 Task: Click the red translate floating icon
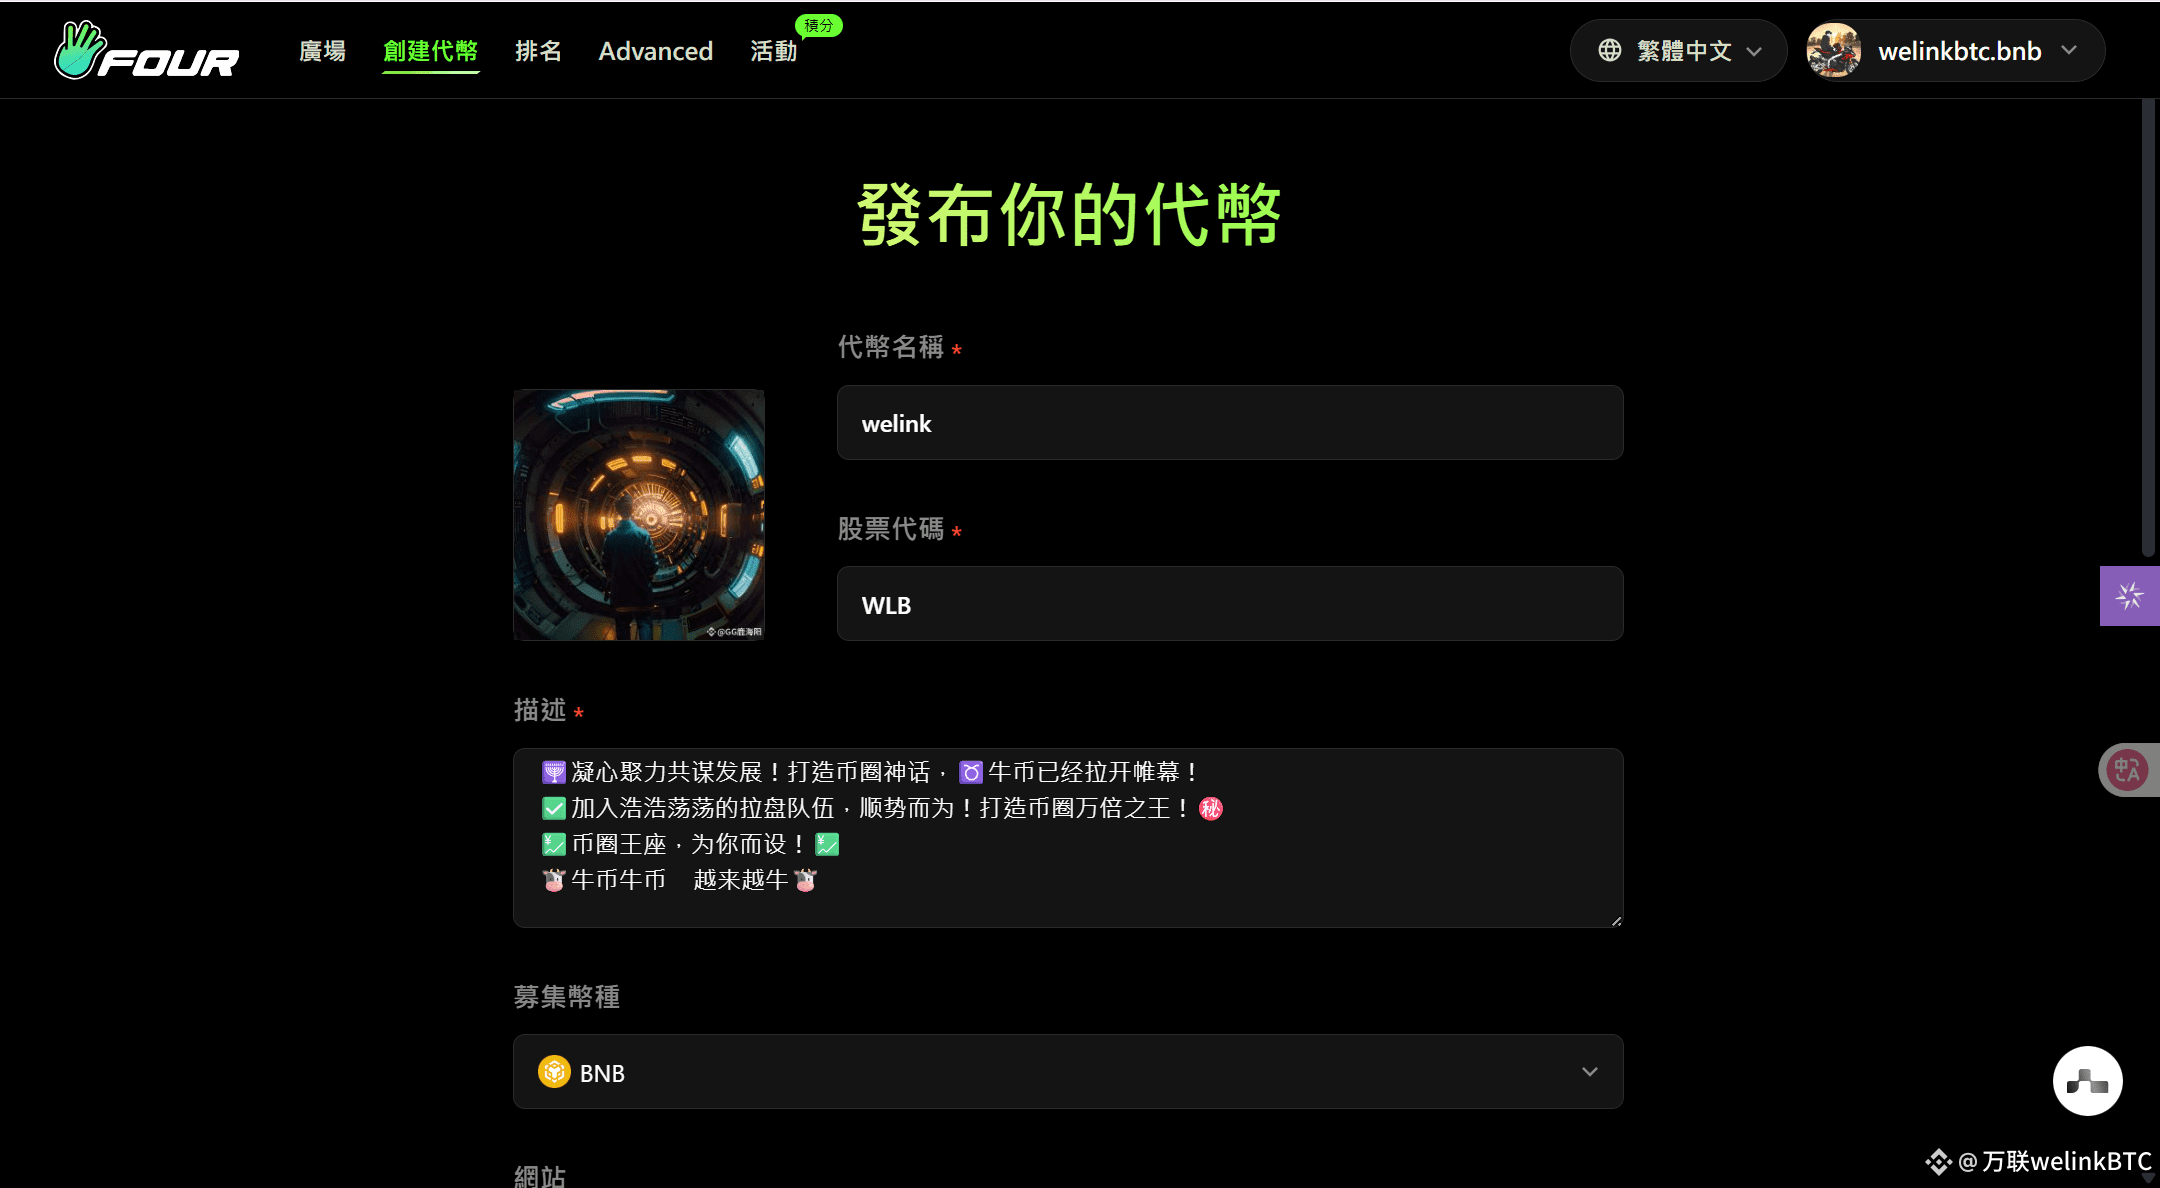tap(2127, 770)
